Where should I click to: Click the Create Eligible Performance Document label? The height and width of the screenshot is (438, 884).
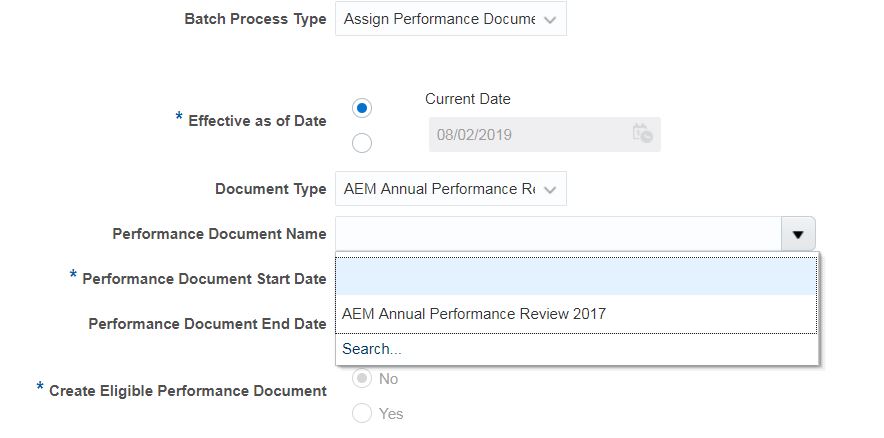click(x=188, y=391)
